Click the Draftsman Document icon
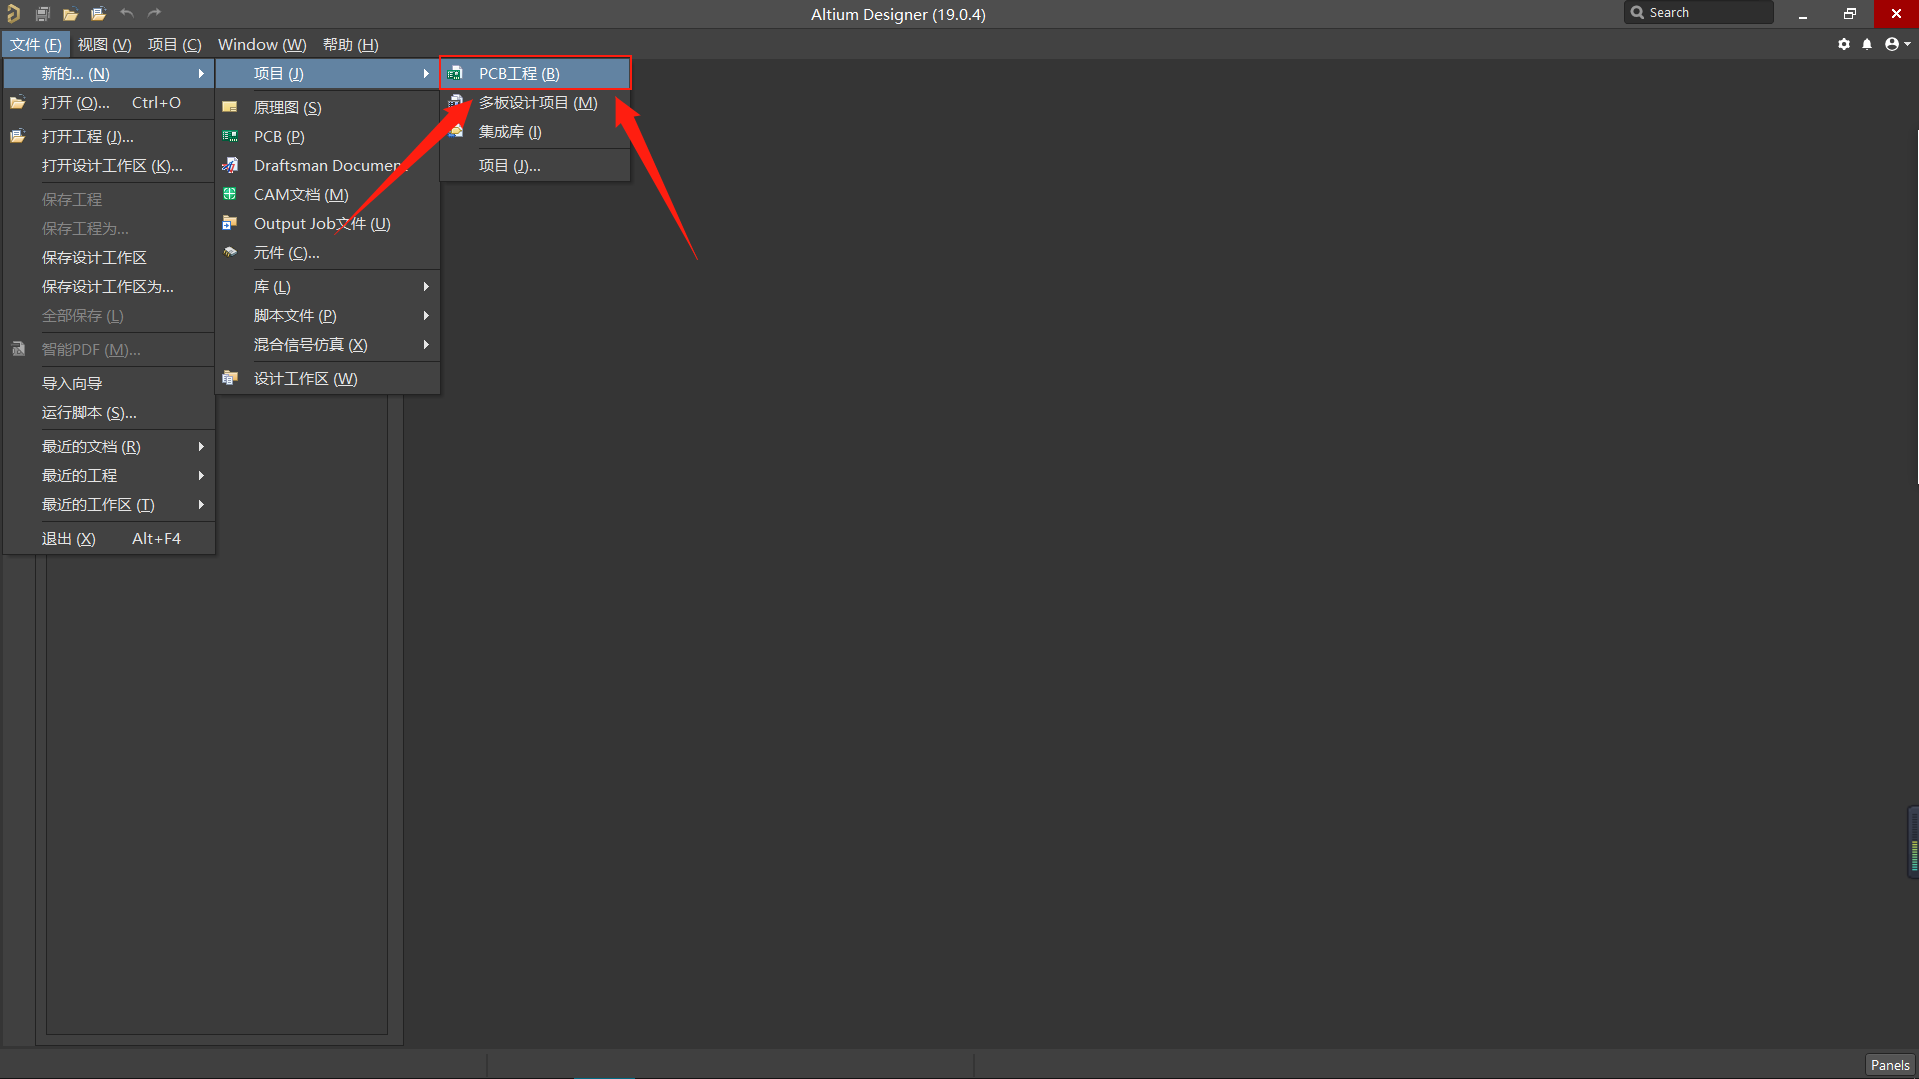The image size is (1919, 1079). tap(230, 165)
